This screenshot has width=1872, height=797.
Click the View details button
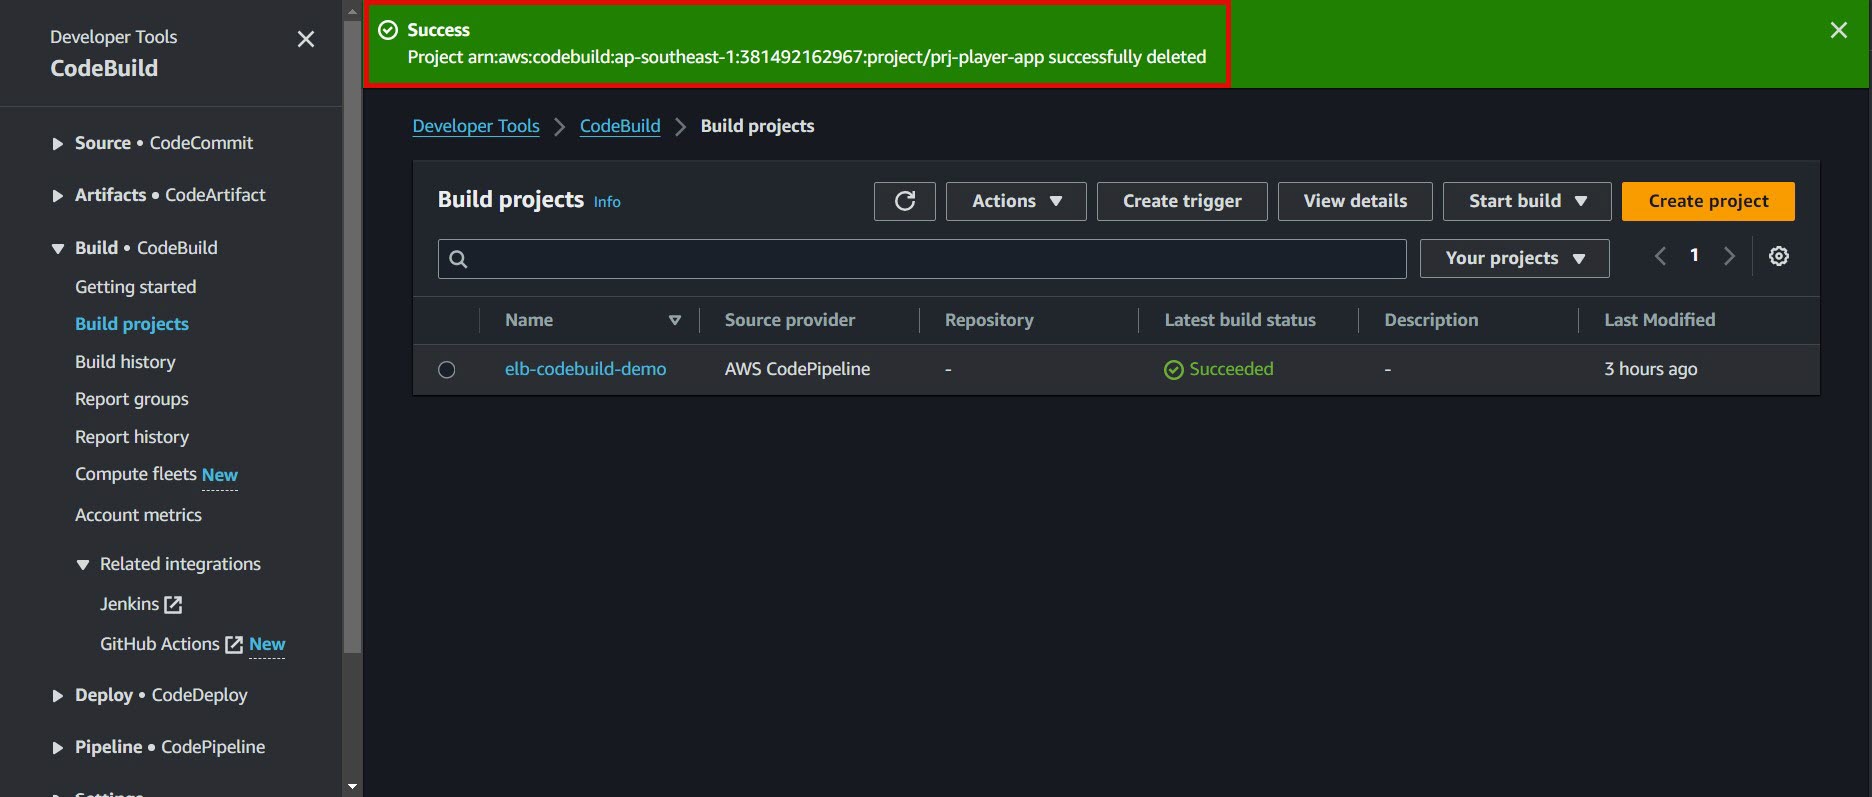(x=1355, y=201)
